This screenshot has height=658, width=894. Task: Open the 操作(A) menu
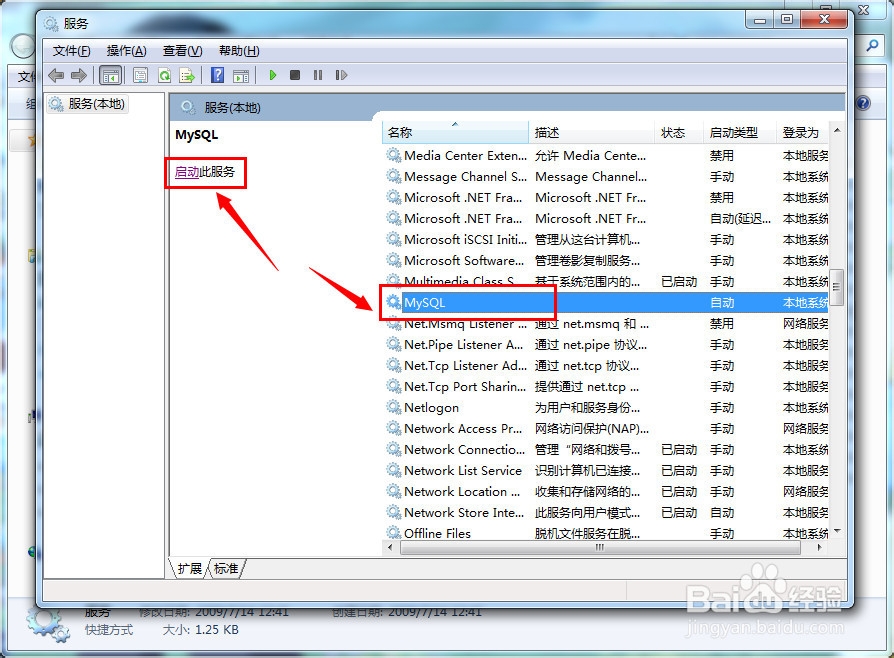point(127,51)
